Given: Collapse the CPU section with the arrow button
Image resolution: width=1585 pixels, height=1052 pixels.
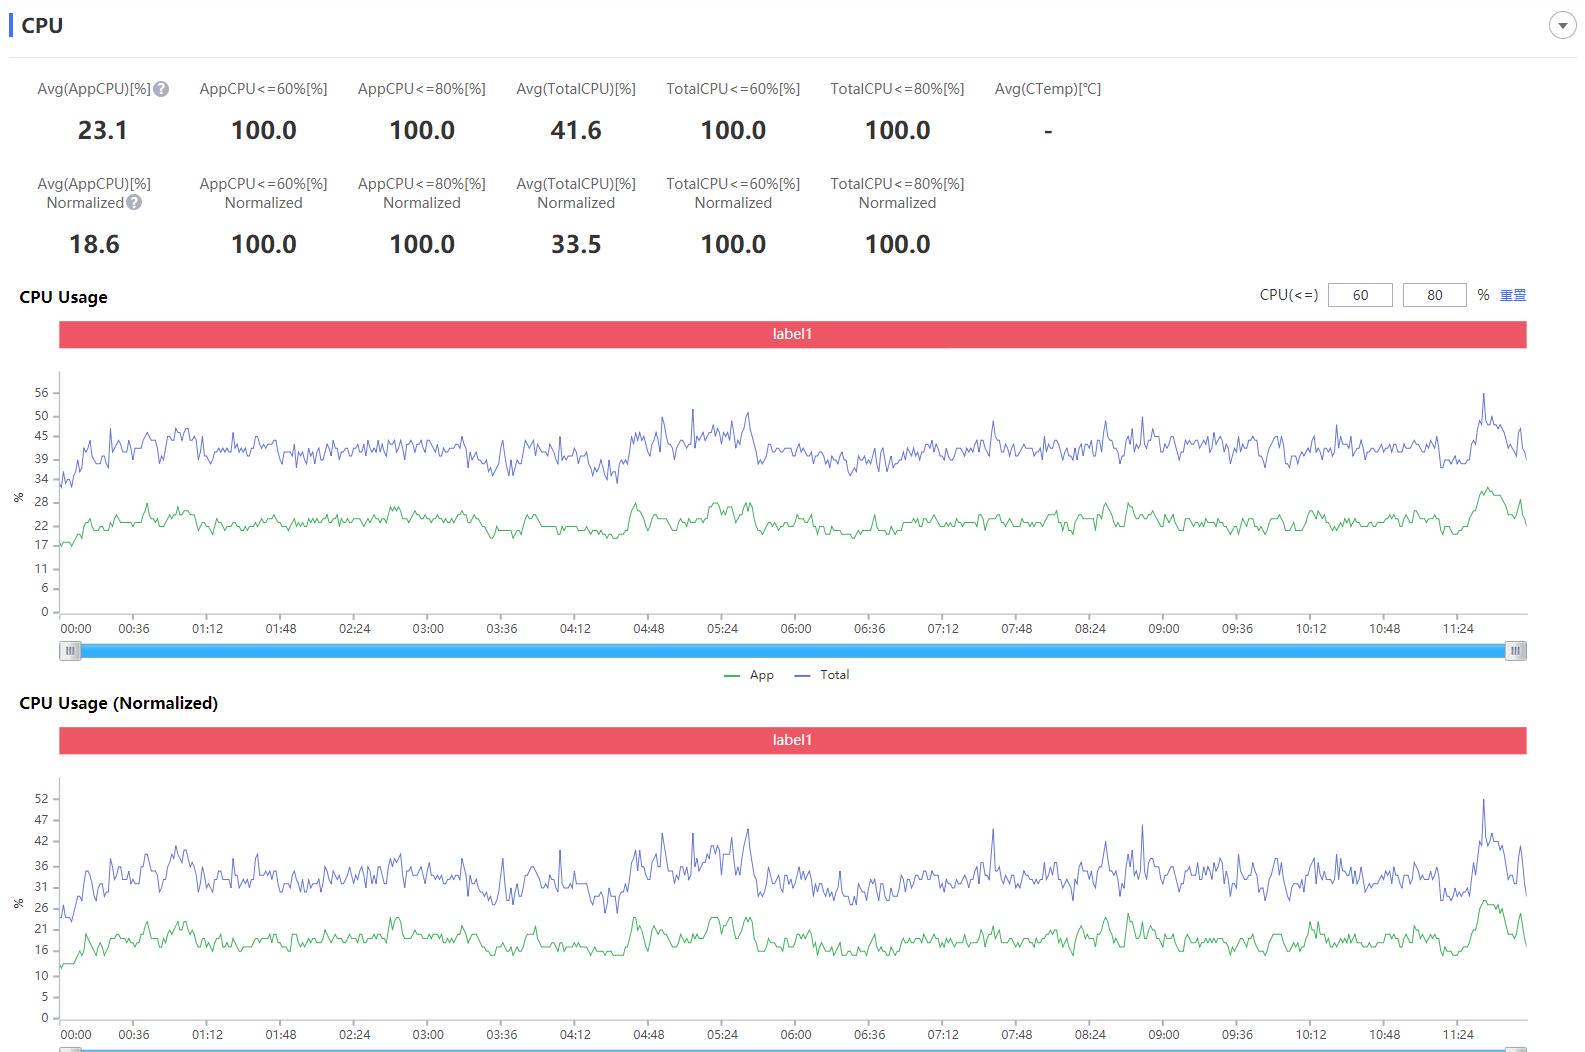Looking at the screenshot, I should [1562, 26].
